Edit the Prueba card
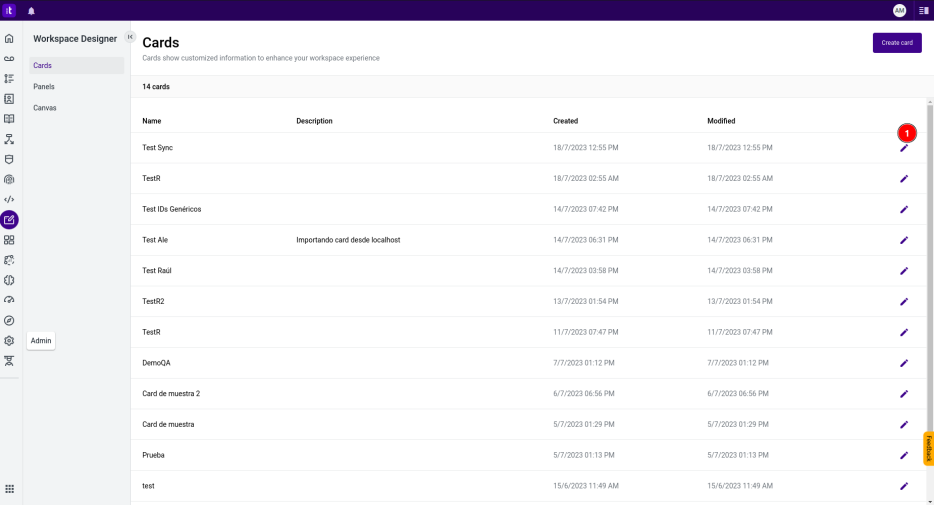 (904, 455)
